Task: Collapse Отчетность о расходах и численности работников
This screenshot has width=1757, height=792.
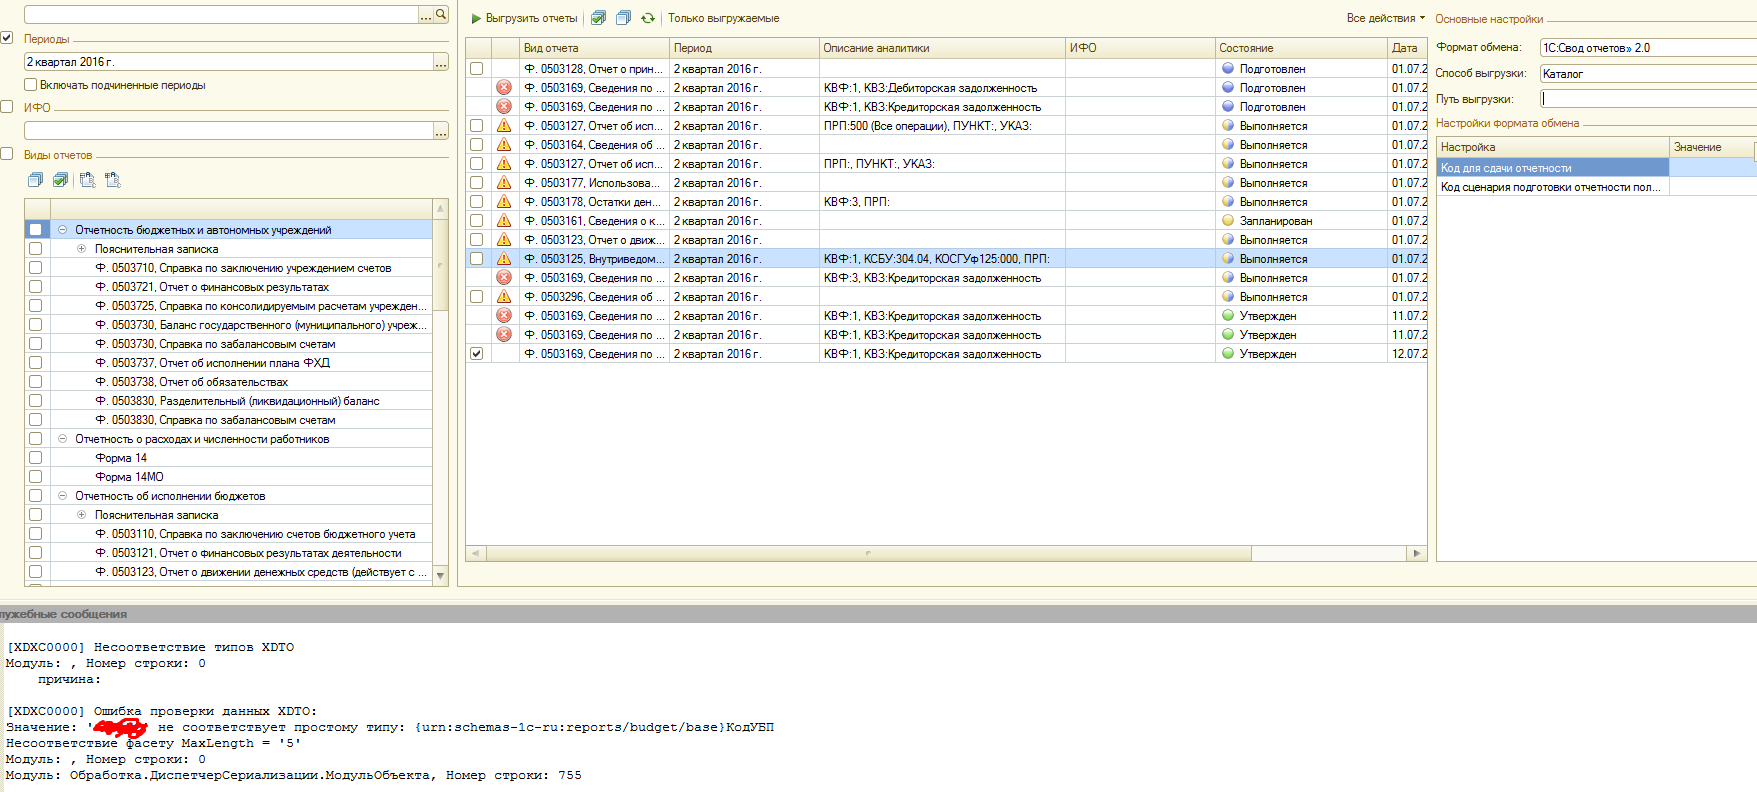Action: pos(62,439)
